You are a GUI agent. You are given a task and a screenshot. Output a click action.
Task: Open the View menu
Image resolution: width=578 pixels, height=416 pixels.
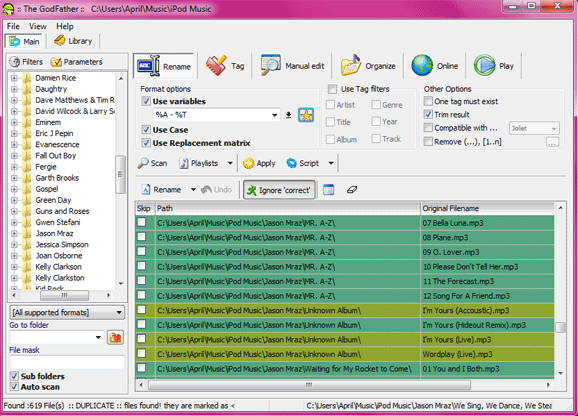[x=38, y=27]
